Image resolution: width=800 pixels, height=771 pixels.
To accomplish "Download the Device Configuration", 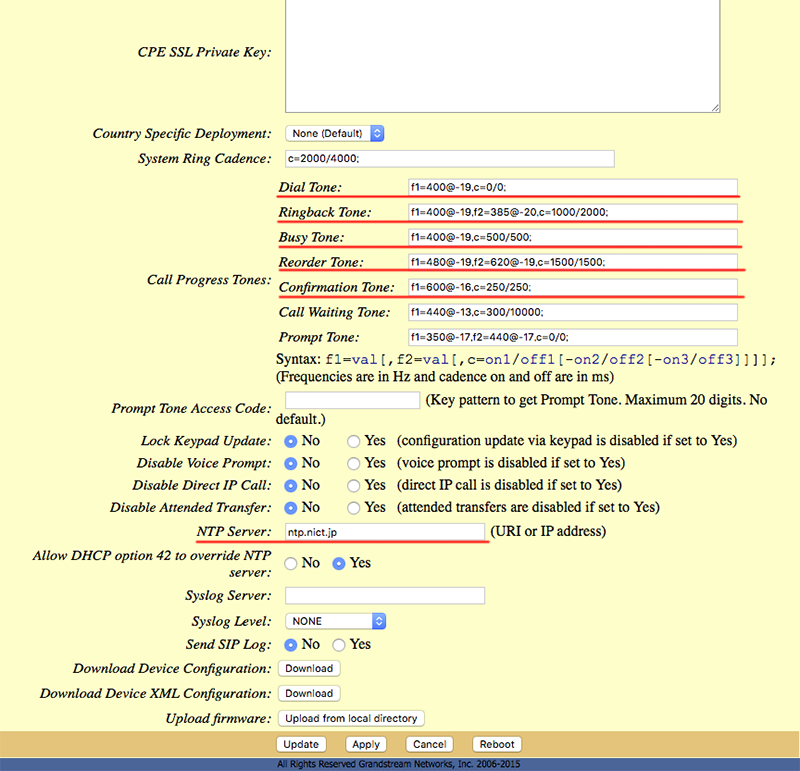I will coord(309,668).
